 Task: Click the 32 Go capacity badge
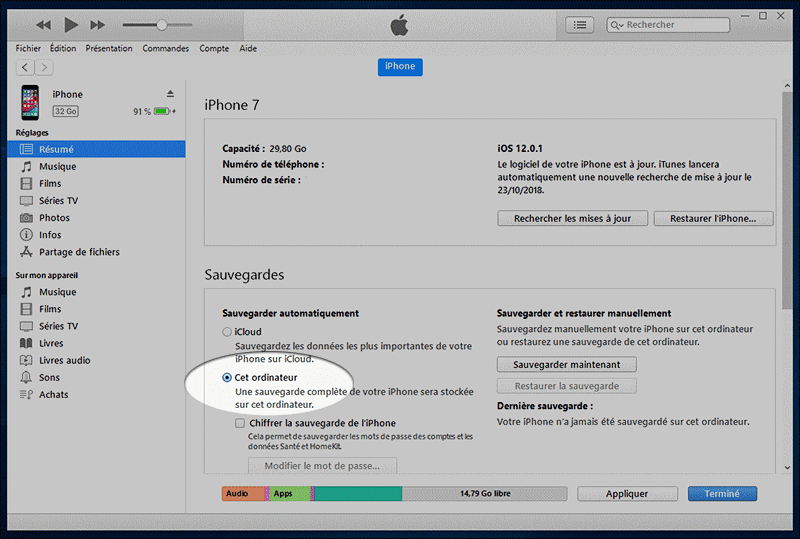(x=65, y=111)
